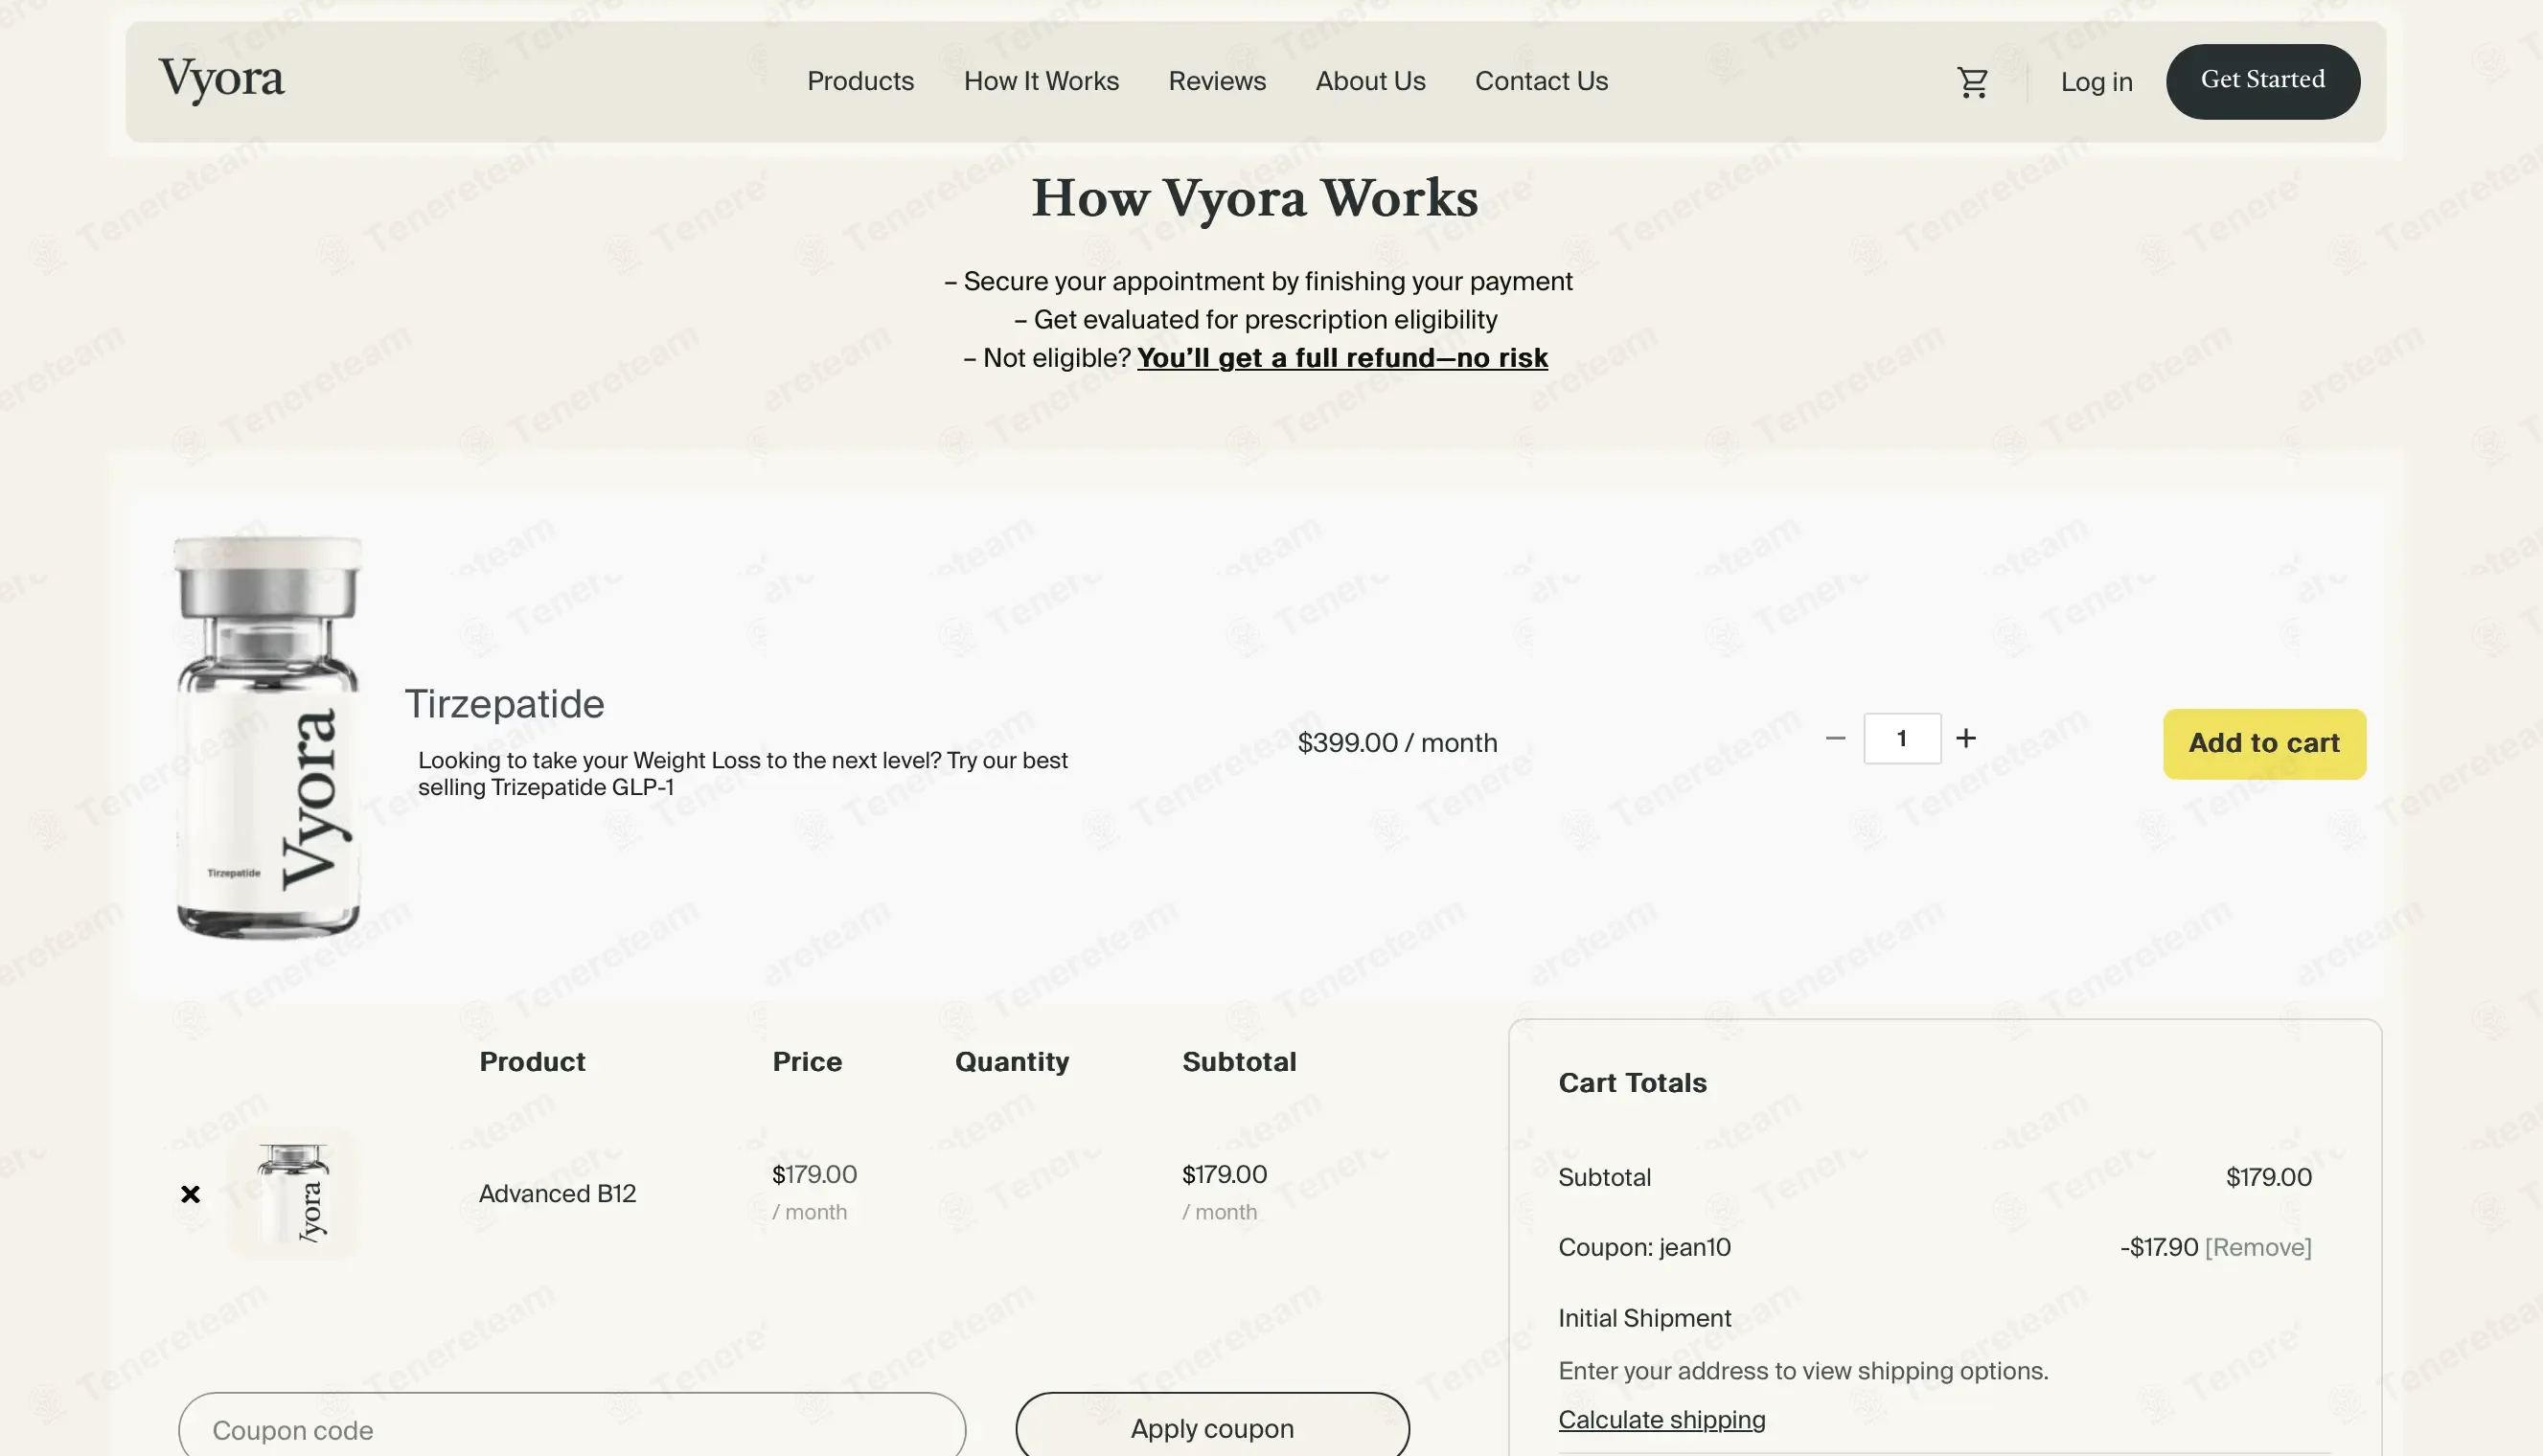Focus the Coupon code field
Viewport: 2543px width, 1456px height.
(572, 1428)
